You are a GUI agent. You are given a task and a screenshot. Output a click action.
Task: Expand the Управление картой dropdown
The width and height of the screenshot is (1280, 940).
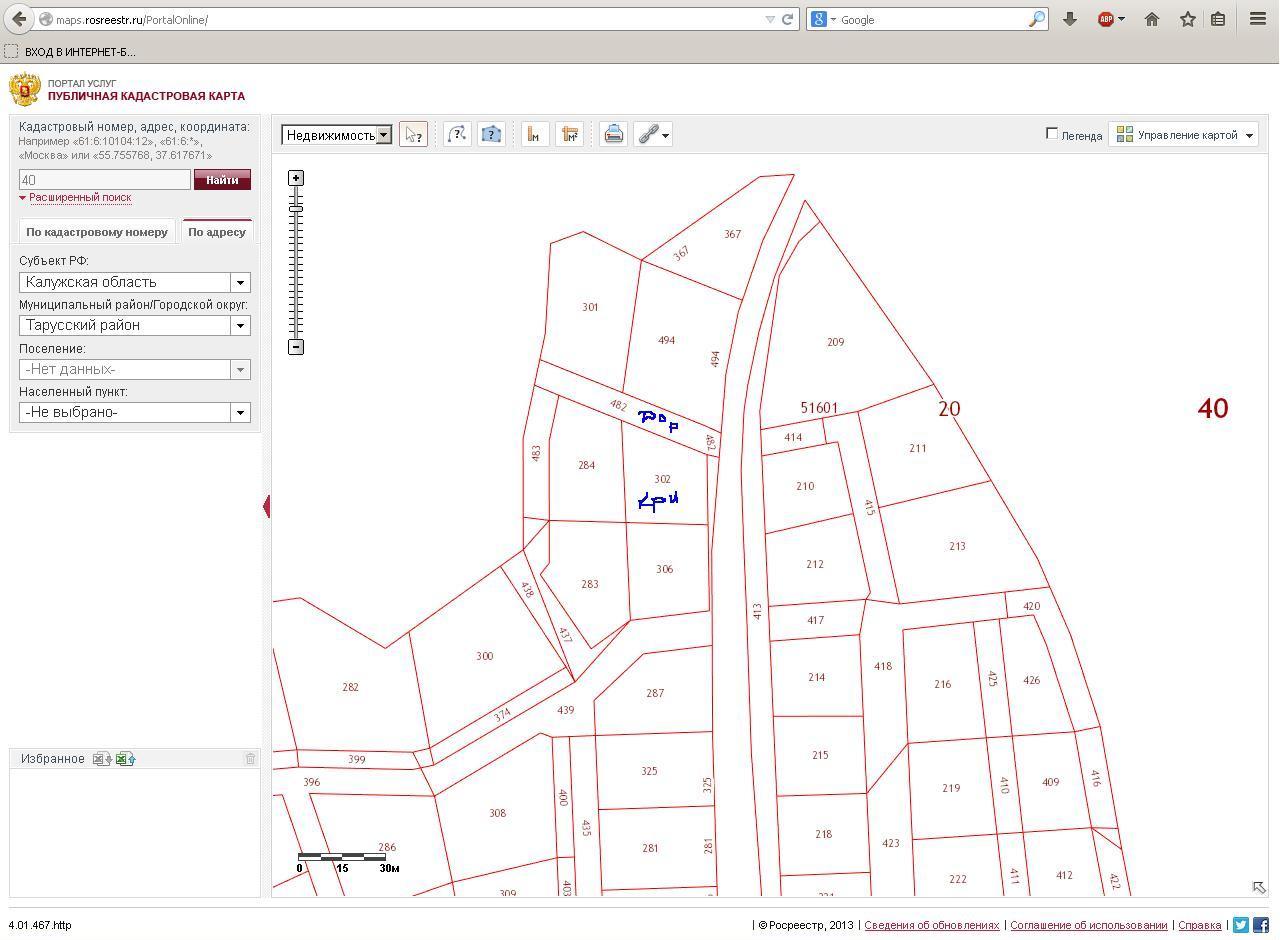click(1185, 135)
